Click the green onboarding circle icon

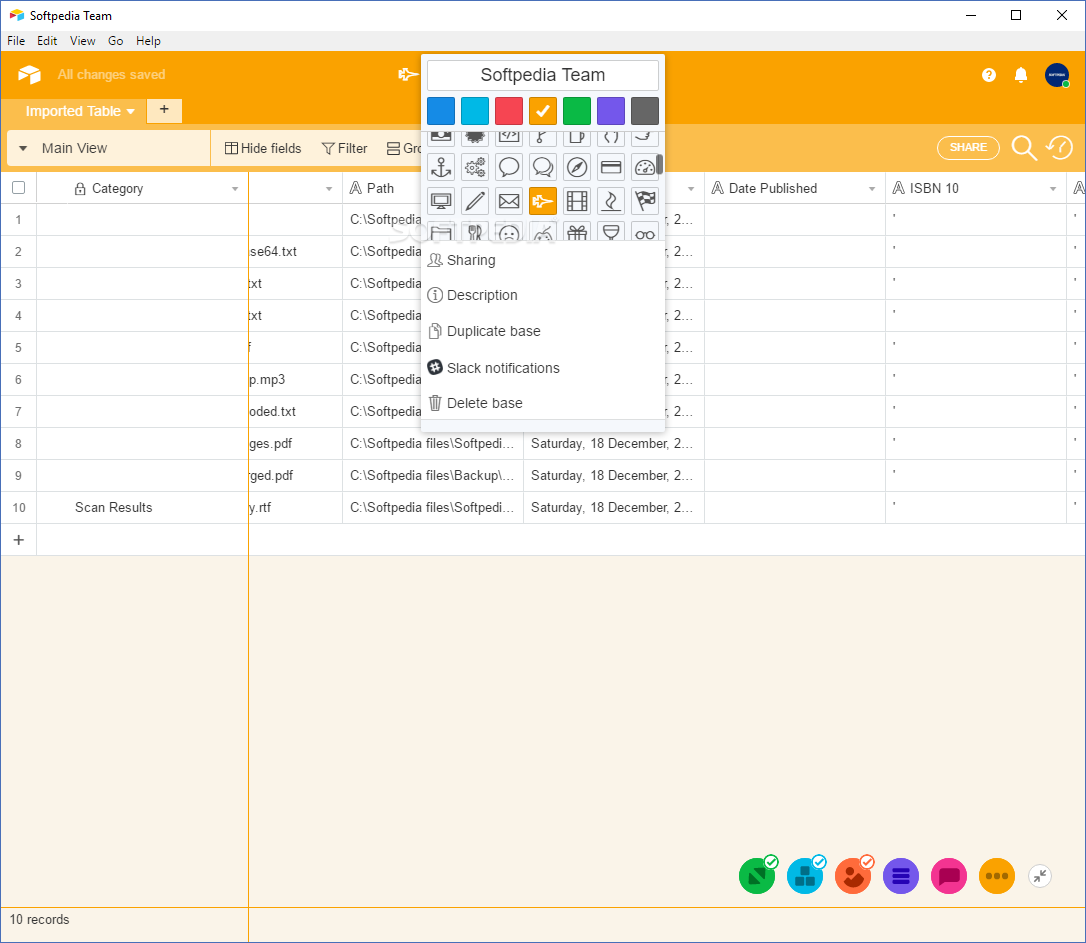[757, 876]
